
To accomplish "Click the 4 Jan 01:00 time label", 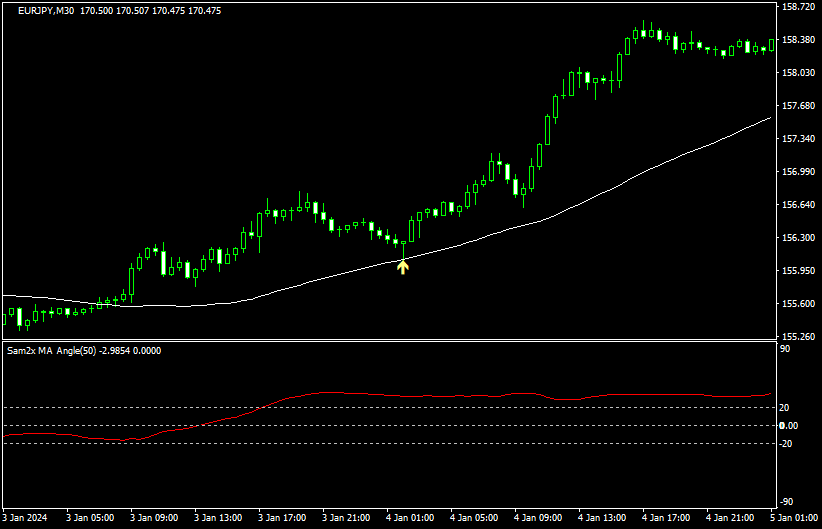I will 412,518.
